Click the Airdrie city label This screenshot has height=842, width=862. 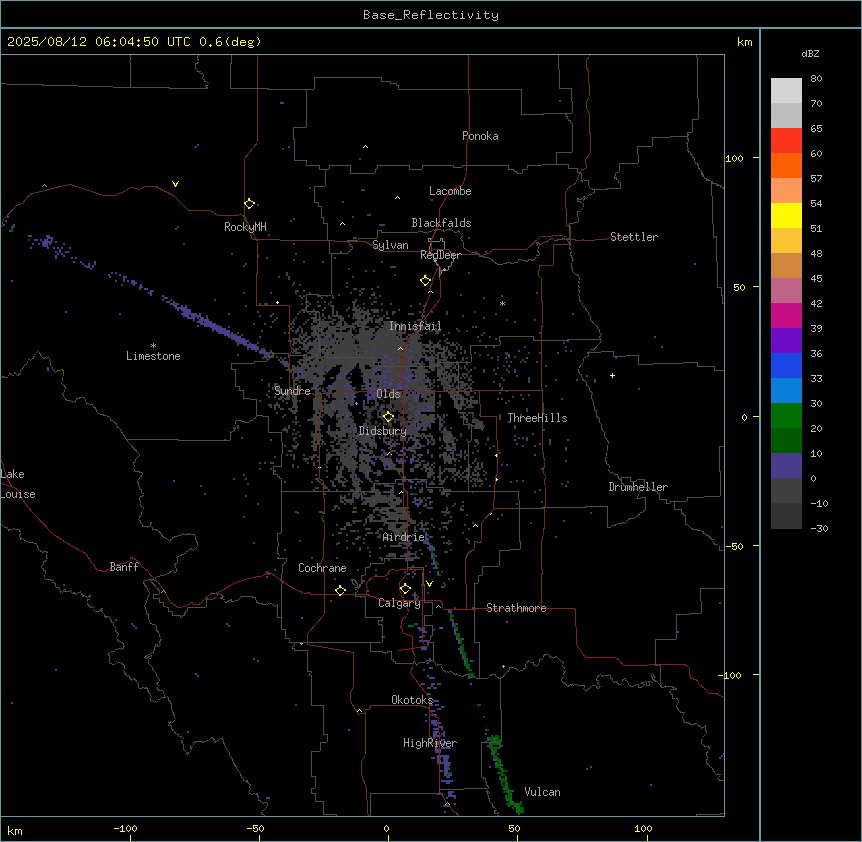(404, 537)
